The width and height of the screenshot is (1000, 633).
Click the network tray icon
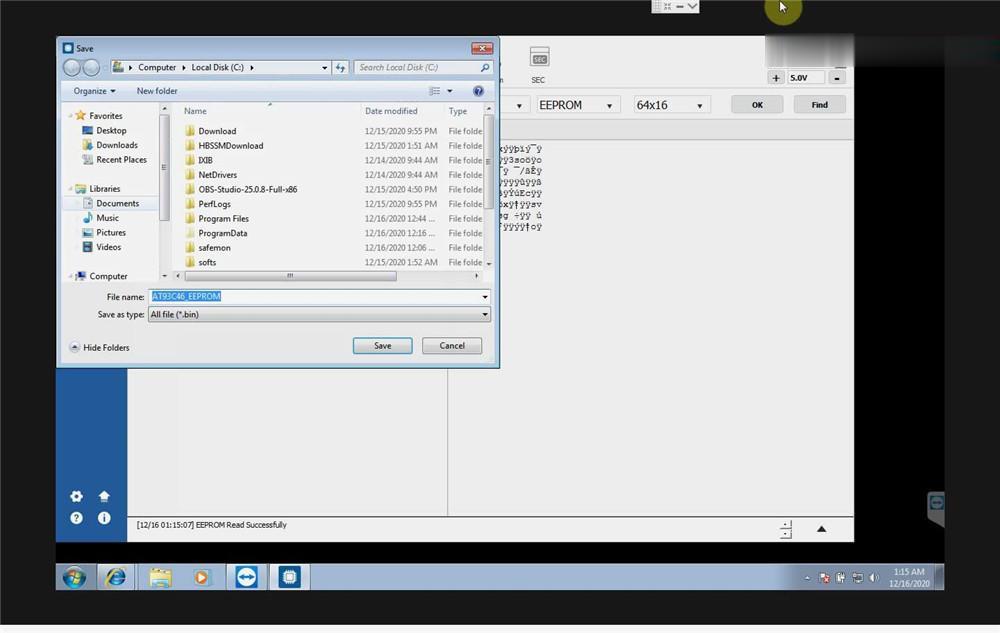pos(857,578)
